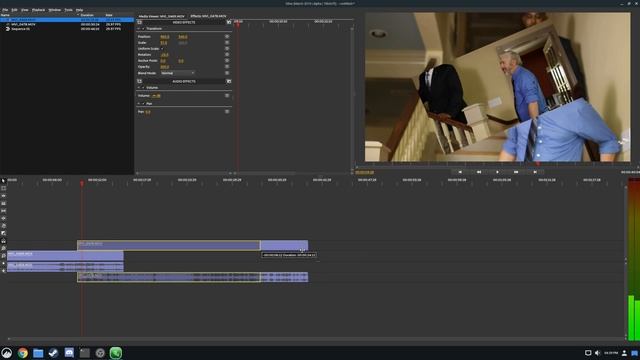Open the View menu
640x360 pixels.
click(24, 10)
